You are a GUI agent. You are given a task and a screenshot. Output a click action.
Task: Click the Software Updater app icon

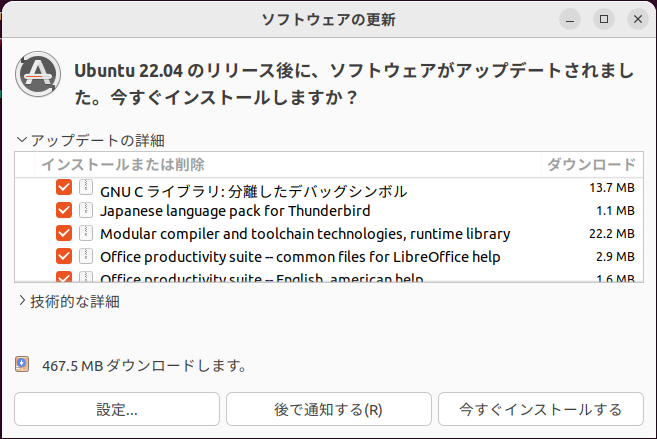(x=38, y=75)
